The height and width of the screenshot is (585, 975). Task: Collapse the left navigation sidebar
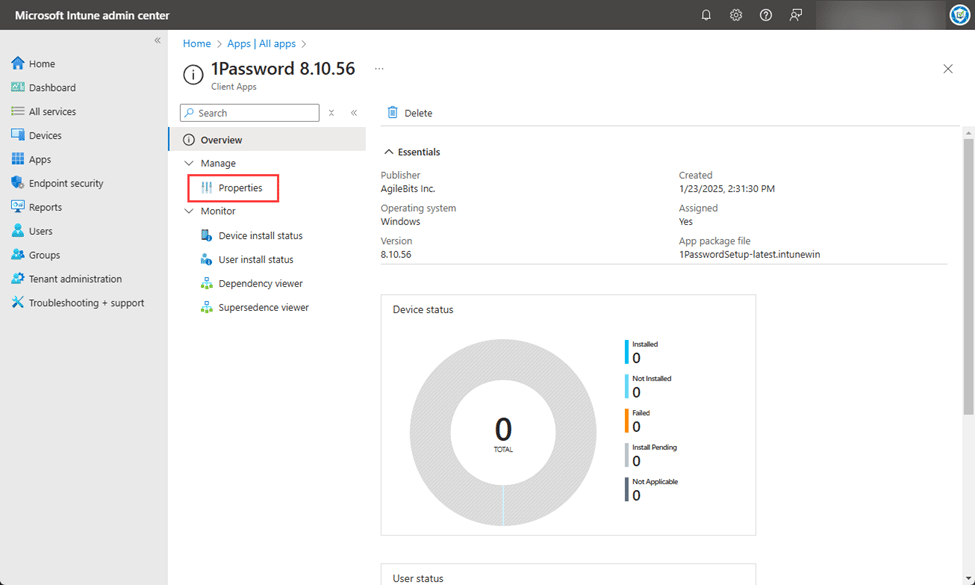(157, 40)
